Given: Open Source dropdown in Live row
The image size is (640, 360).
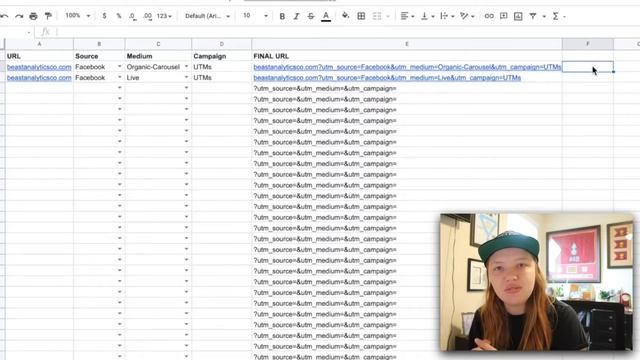Looking at the screenshot, I should click(120, 77).
